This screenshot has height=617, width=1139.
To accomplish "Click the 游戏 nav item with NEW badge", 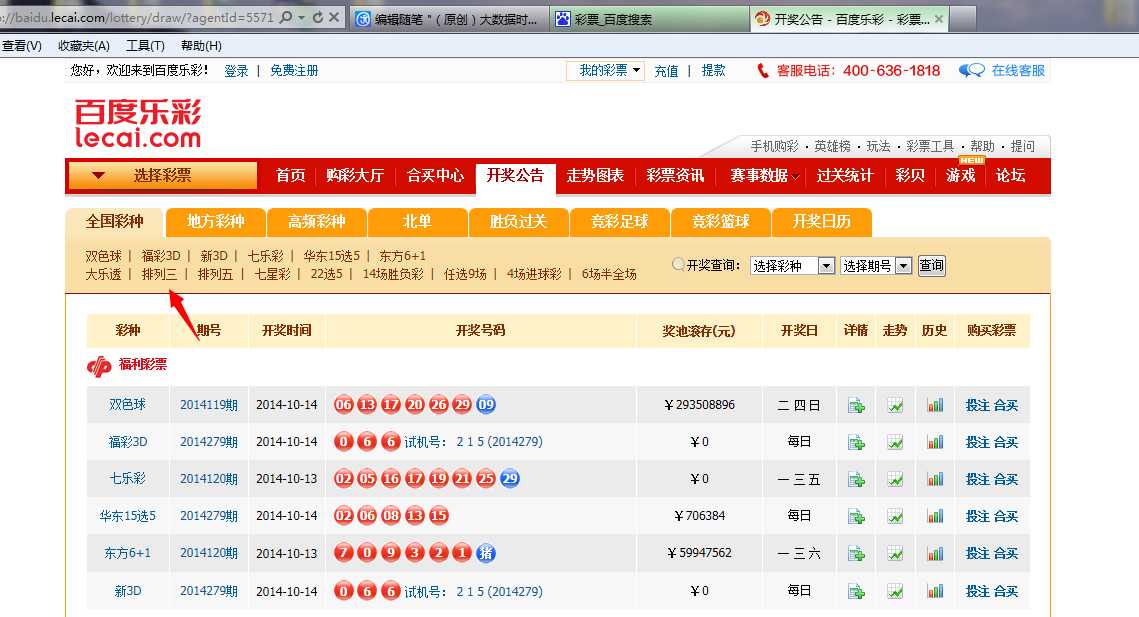I will [960, 175].
